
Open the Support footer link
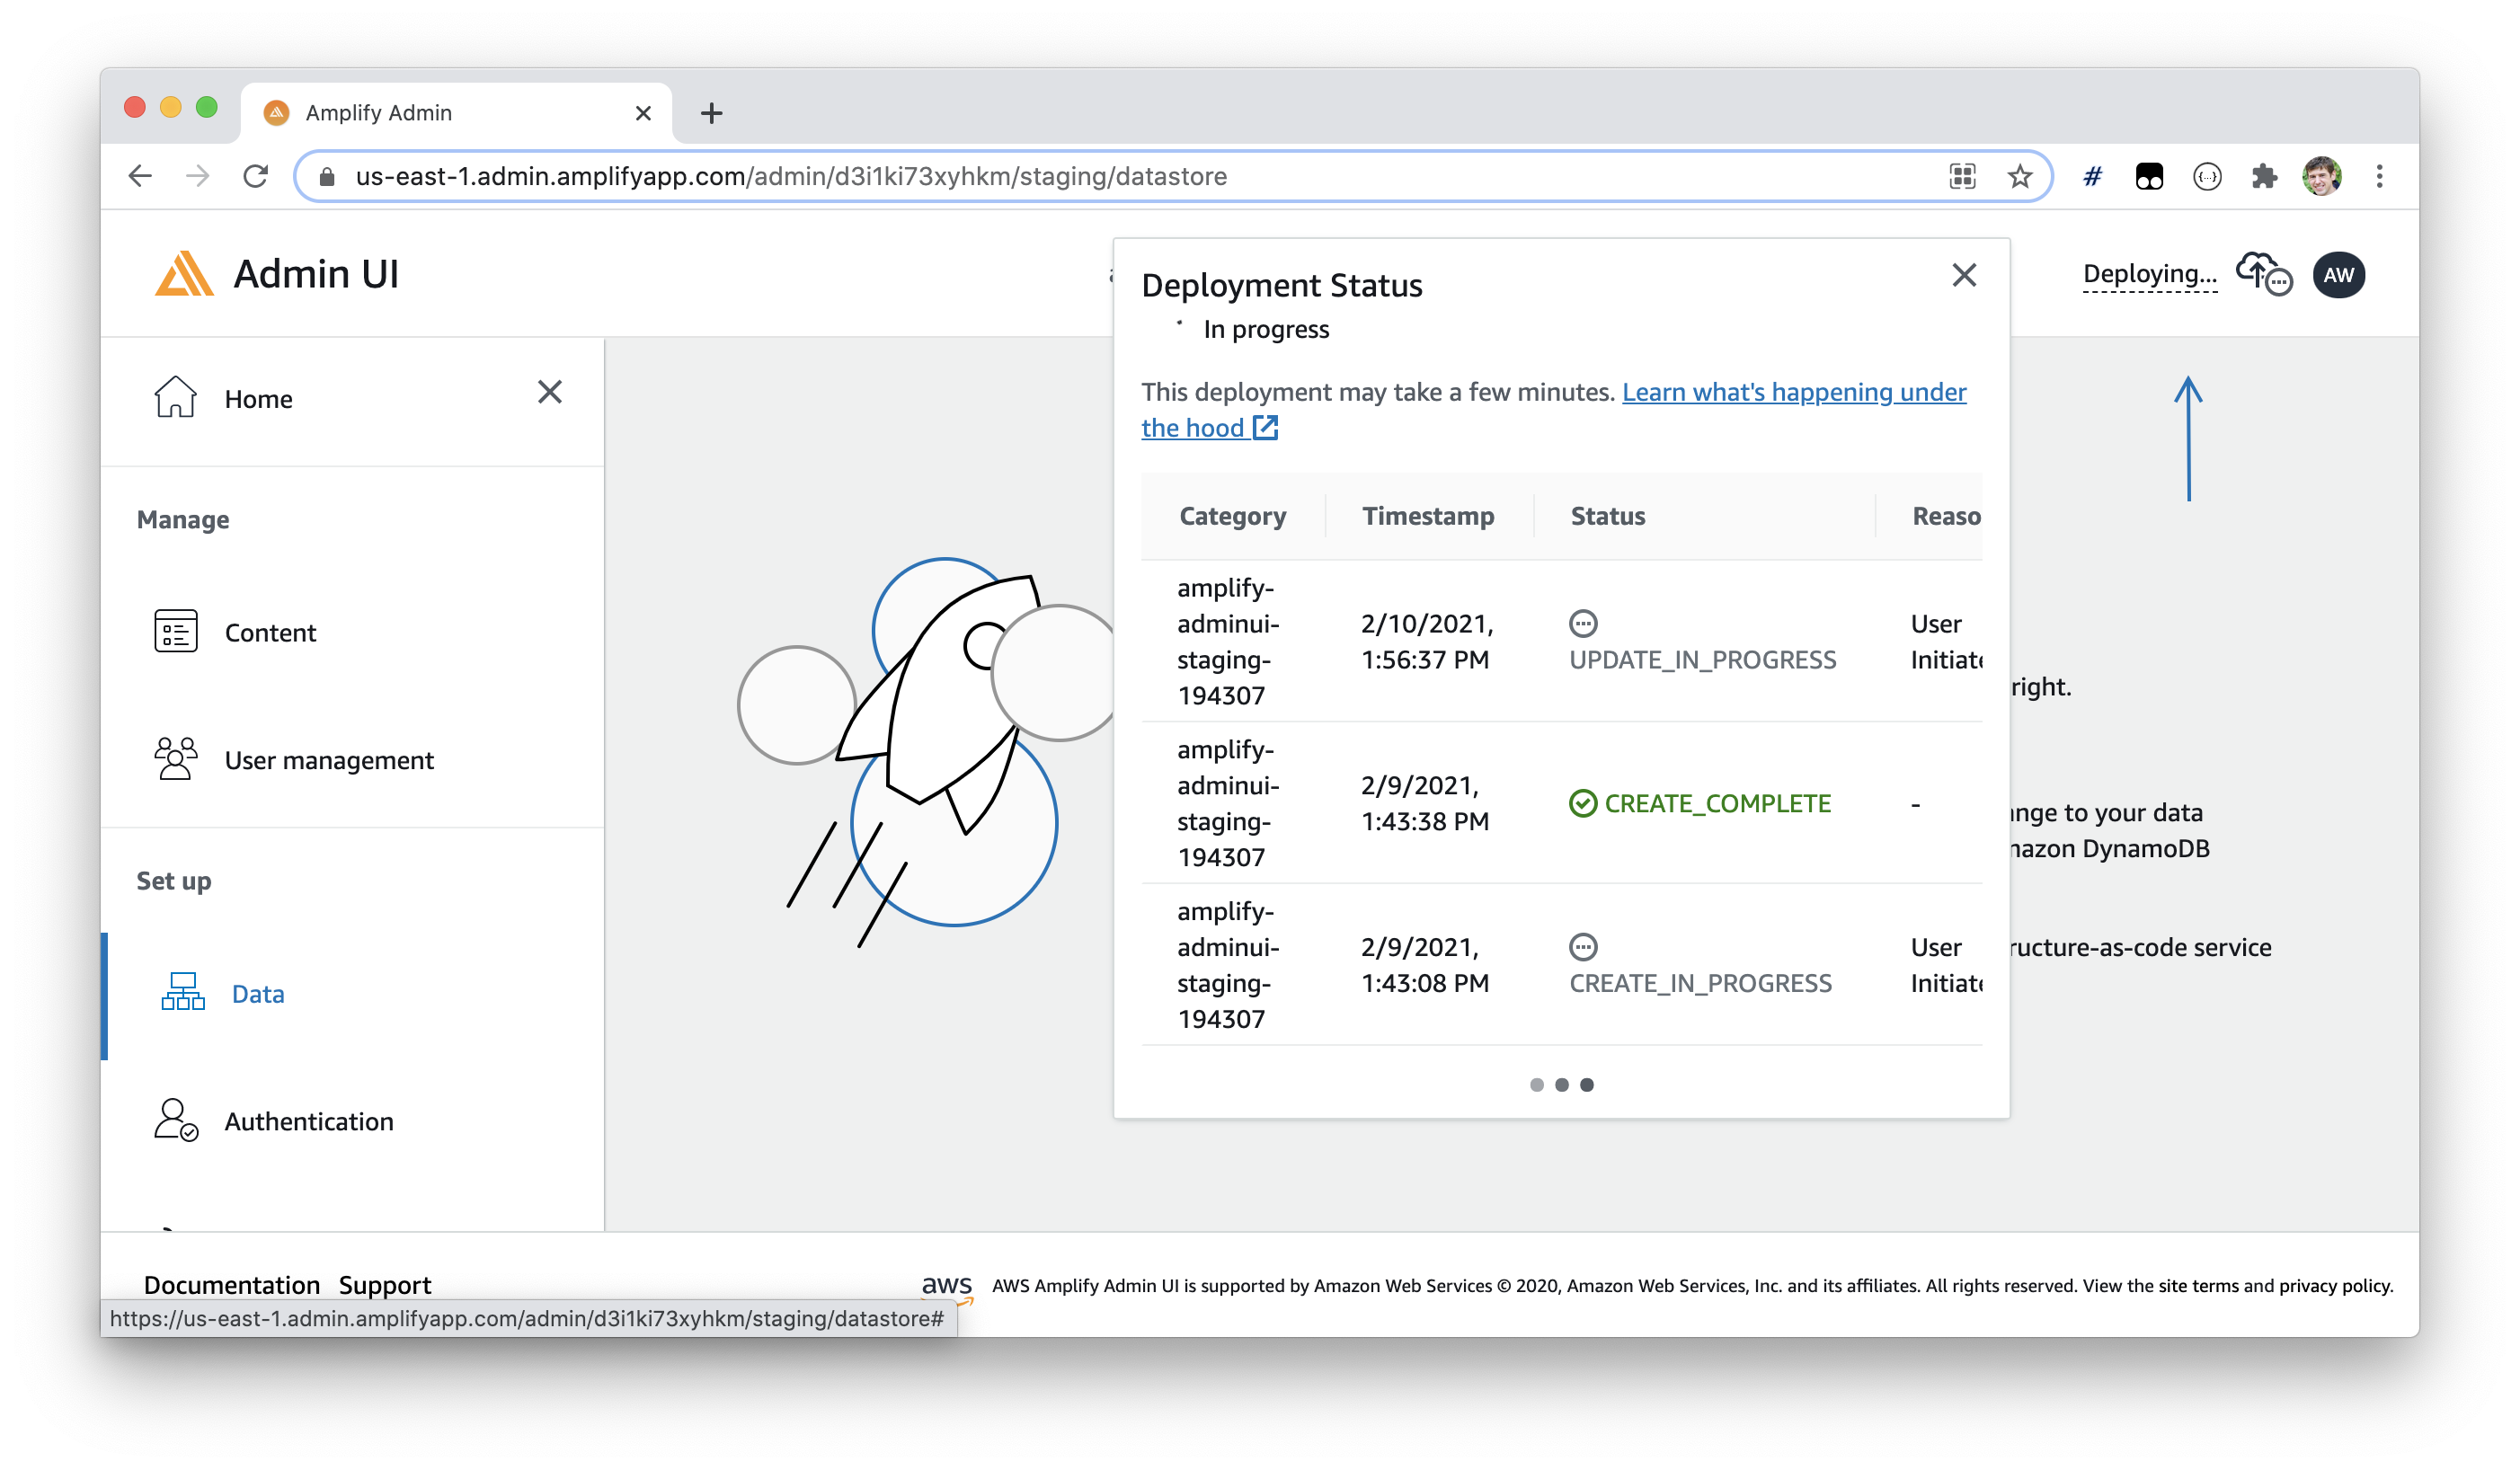pos(385,1285)
